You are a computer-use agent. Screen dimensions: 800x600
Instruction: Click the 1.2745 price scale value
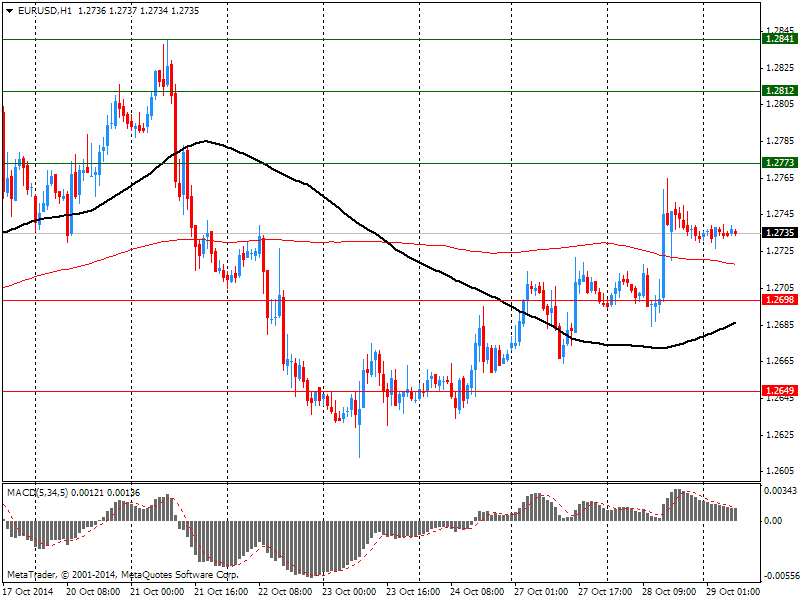780,214
